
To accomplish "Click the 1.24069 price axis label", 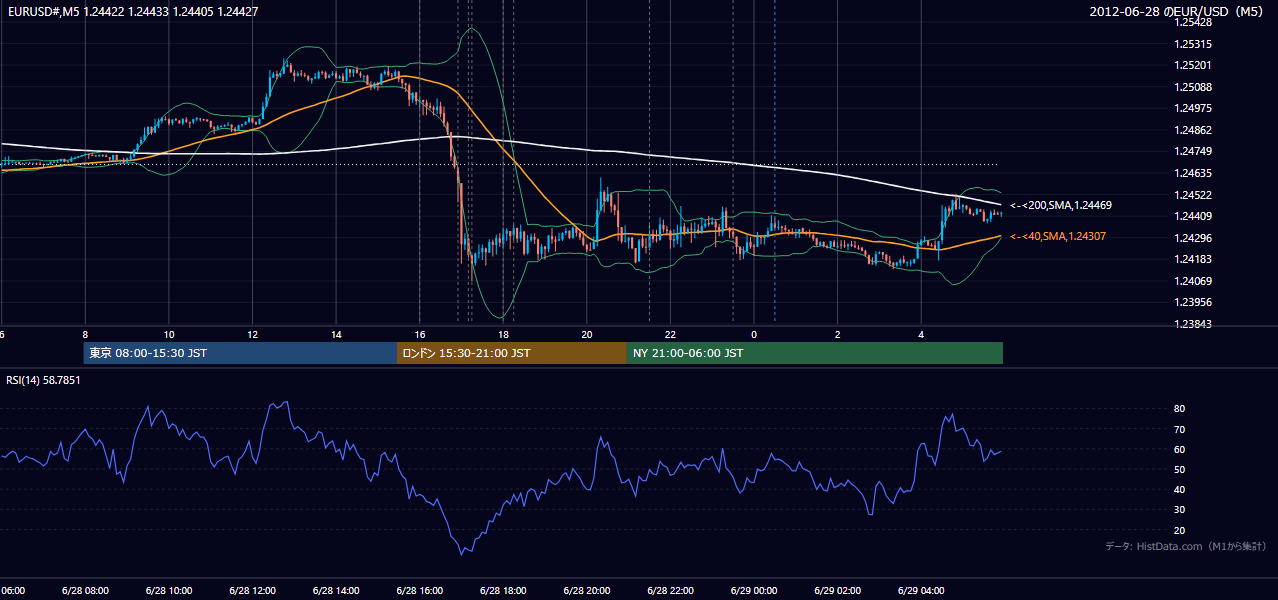I will 1193,281.
